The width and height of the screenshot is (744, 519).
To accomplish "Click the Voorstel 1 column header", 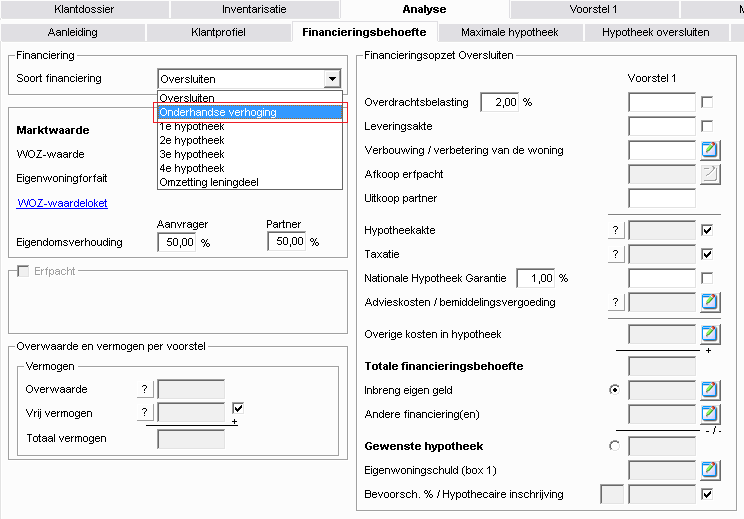I will click(x=651, y=78).
